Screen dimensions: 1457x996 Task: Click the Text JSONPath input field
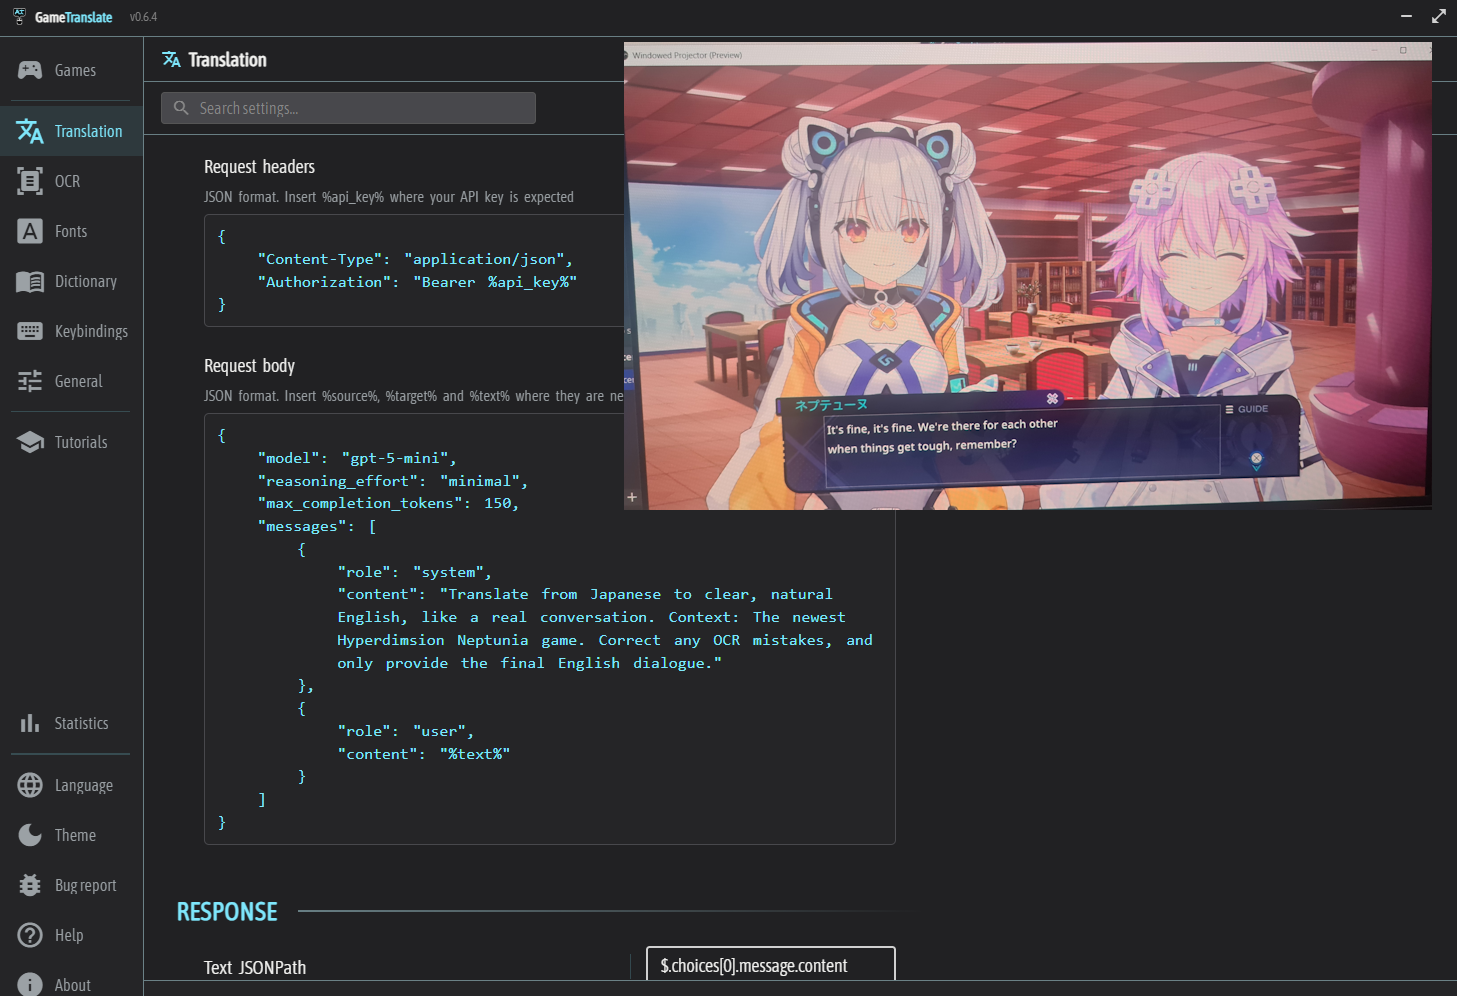(x=771, y=966)
